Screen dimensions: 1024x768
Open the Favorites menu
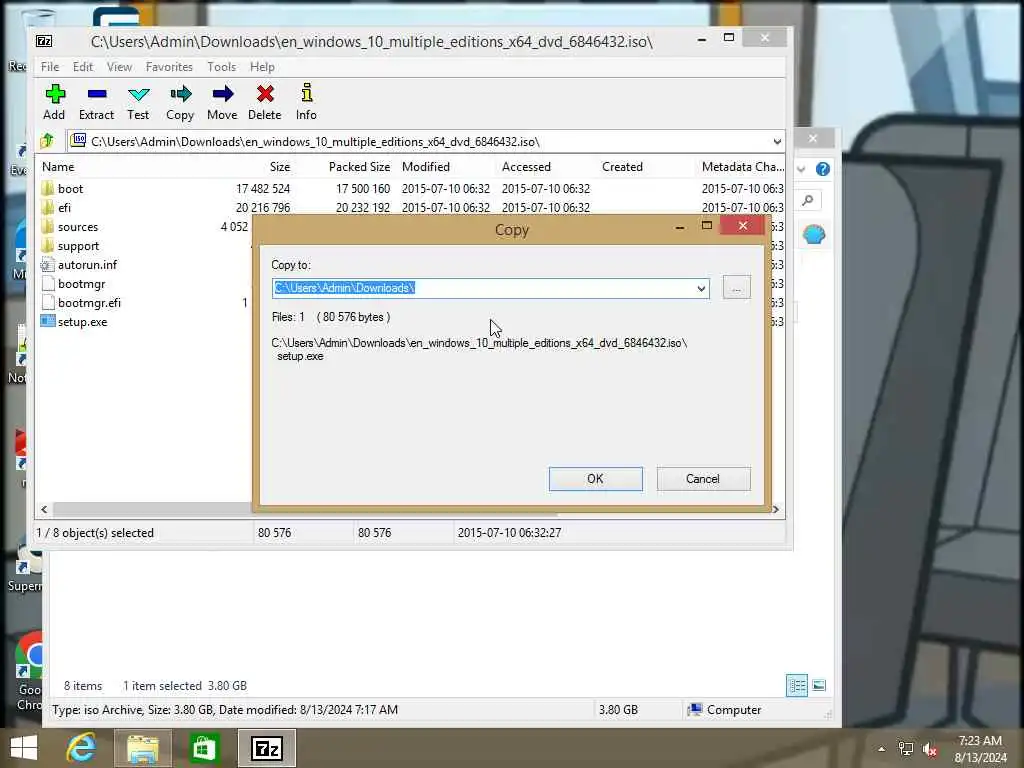coord(169,67)
